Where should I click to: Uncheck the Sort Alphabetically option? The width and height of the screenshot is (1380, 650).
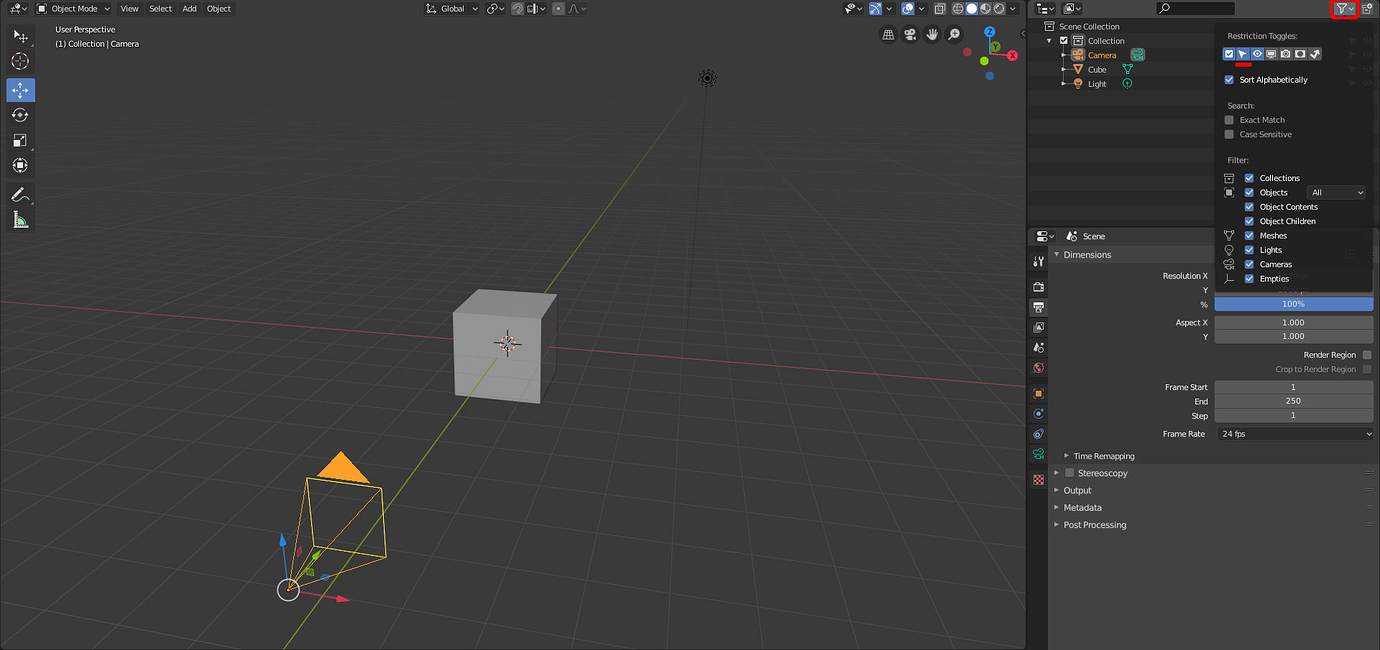[x=1229, y=79]
